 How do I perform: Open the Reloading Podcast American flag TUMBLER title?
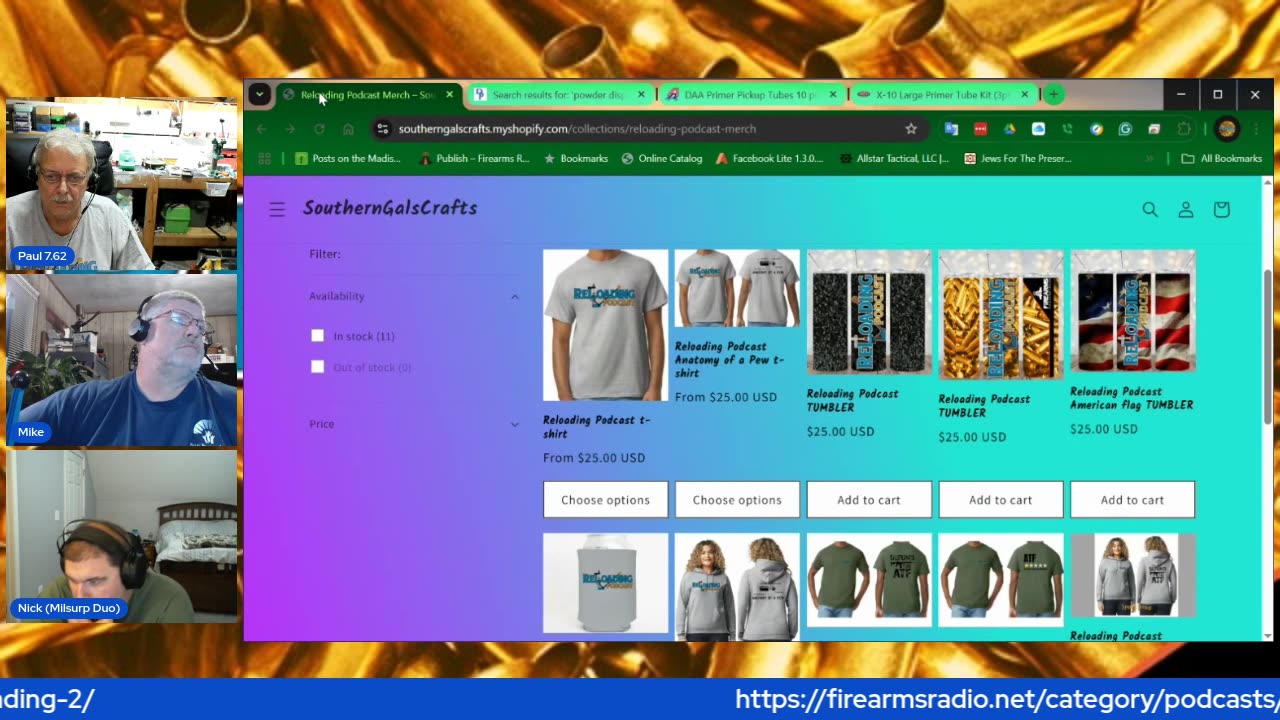coord(1131,398)
